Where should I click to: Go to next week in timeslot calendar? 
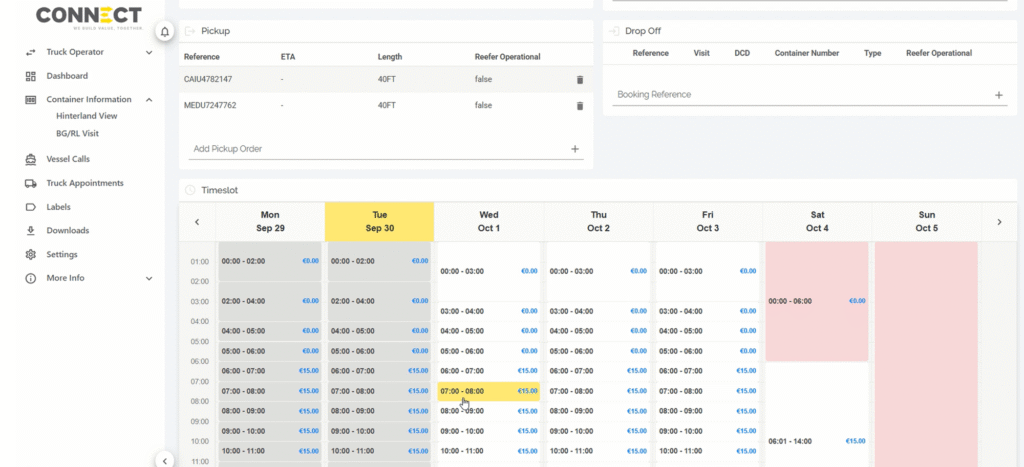999,222
